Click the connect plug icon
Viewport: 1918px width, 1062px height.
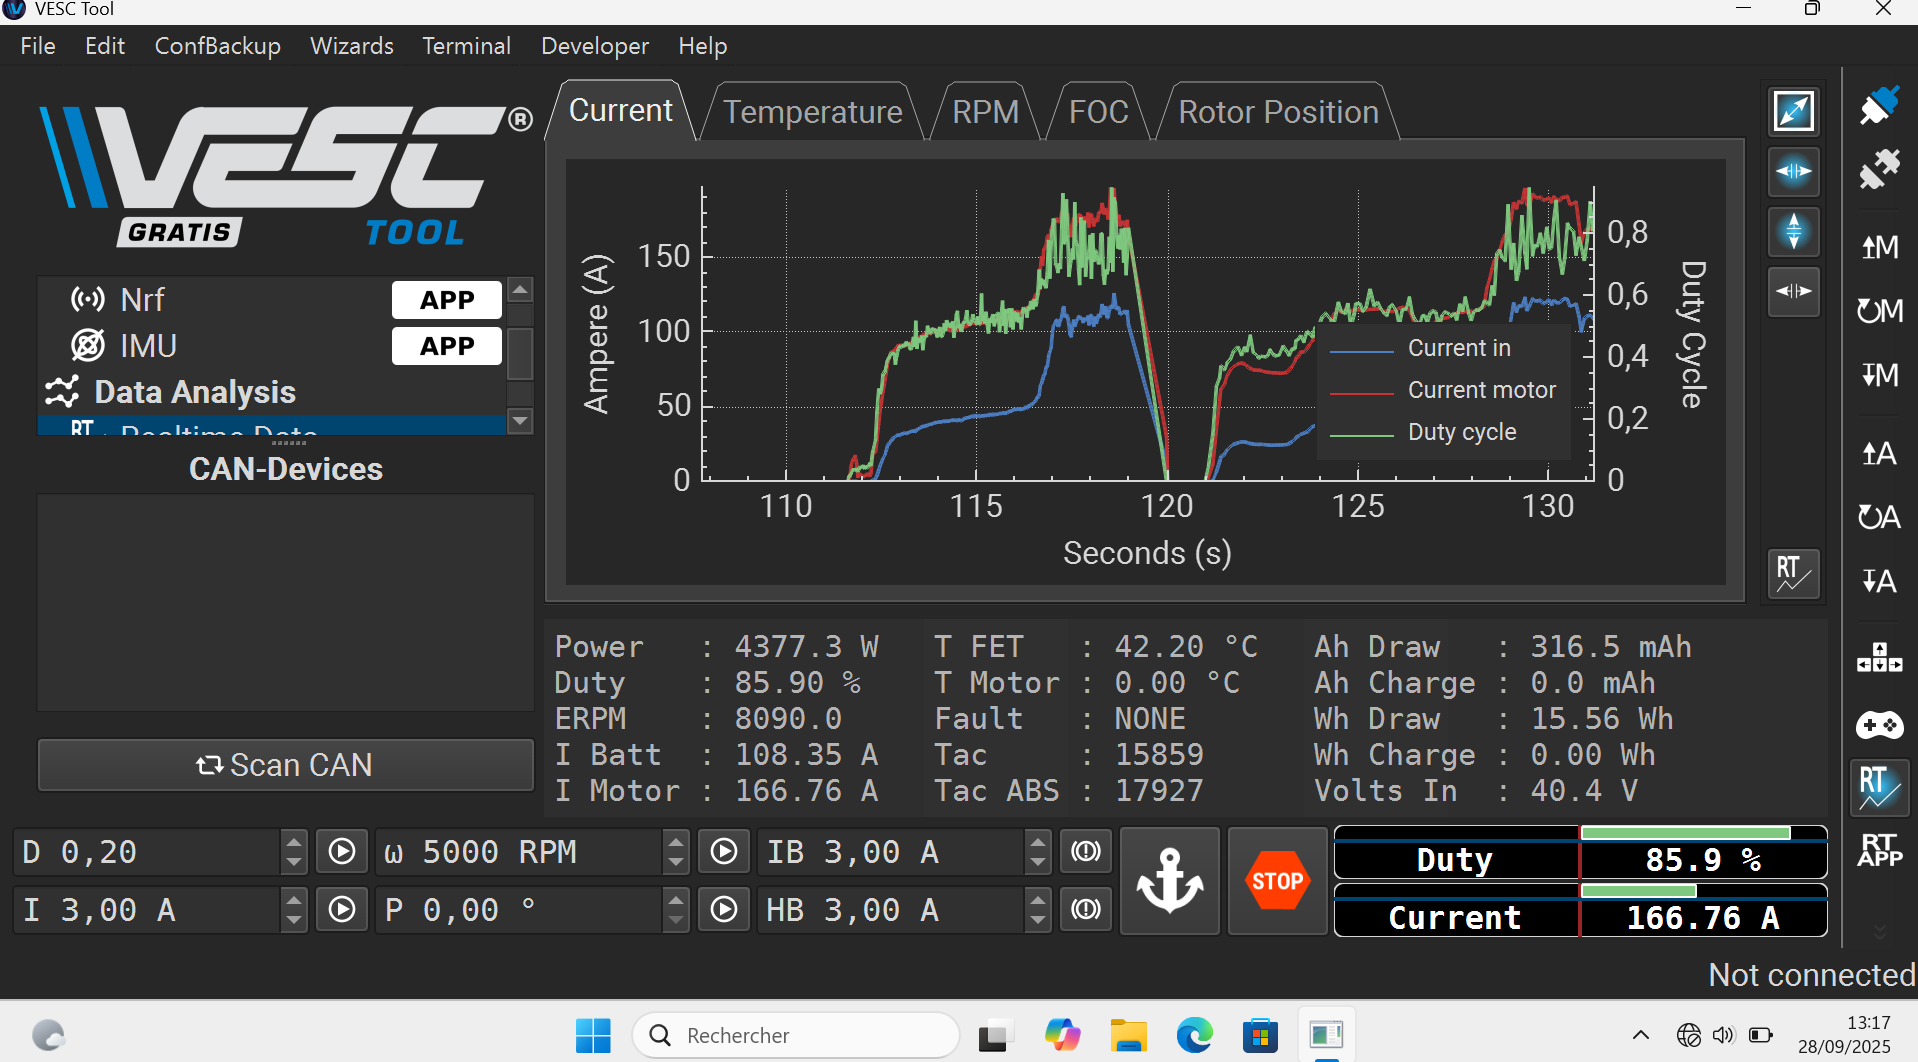(1879, 105)
